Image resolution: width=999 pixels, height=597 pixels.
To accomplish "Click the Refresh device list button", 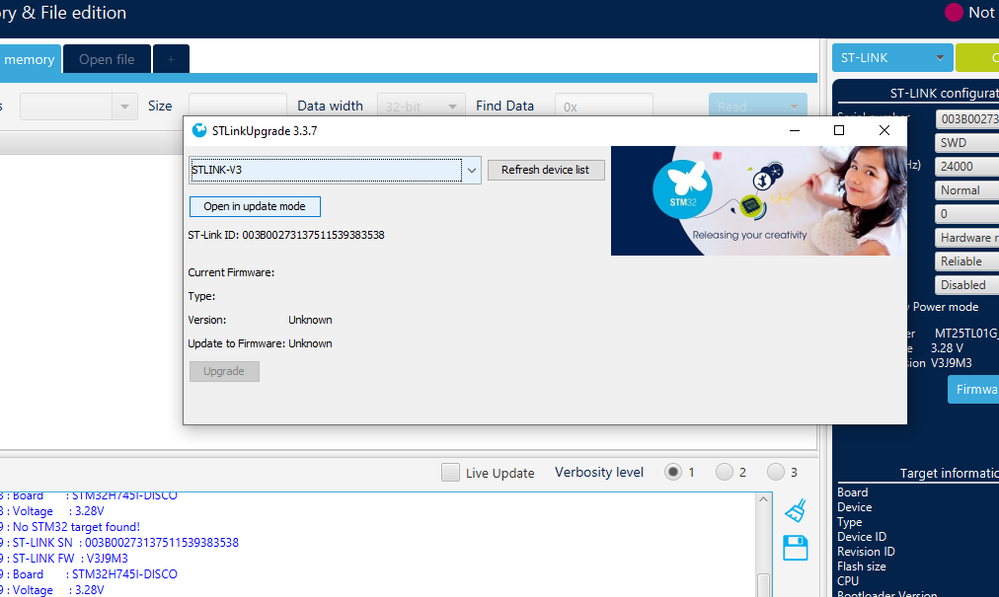I will pos(545,170).
